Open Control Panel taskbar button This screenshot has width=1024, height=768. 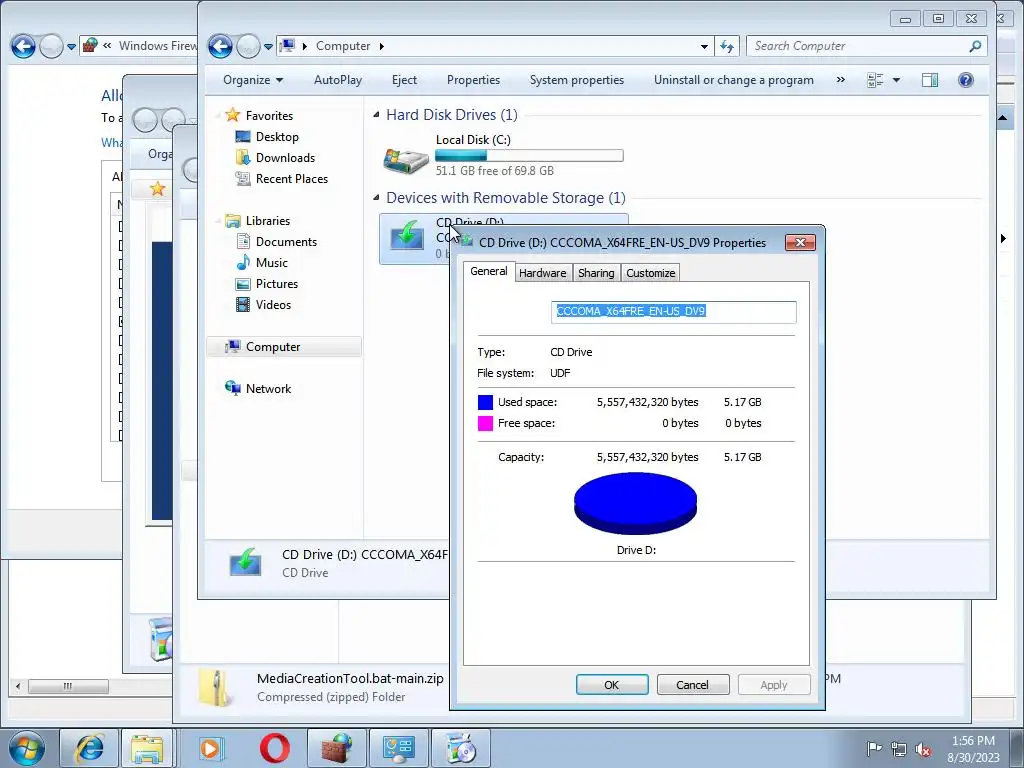398,748
